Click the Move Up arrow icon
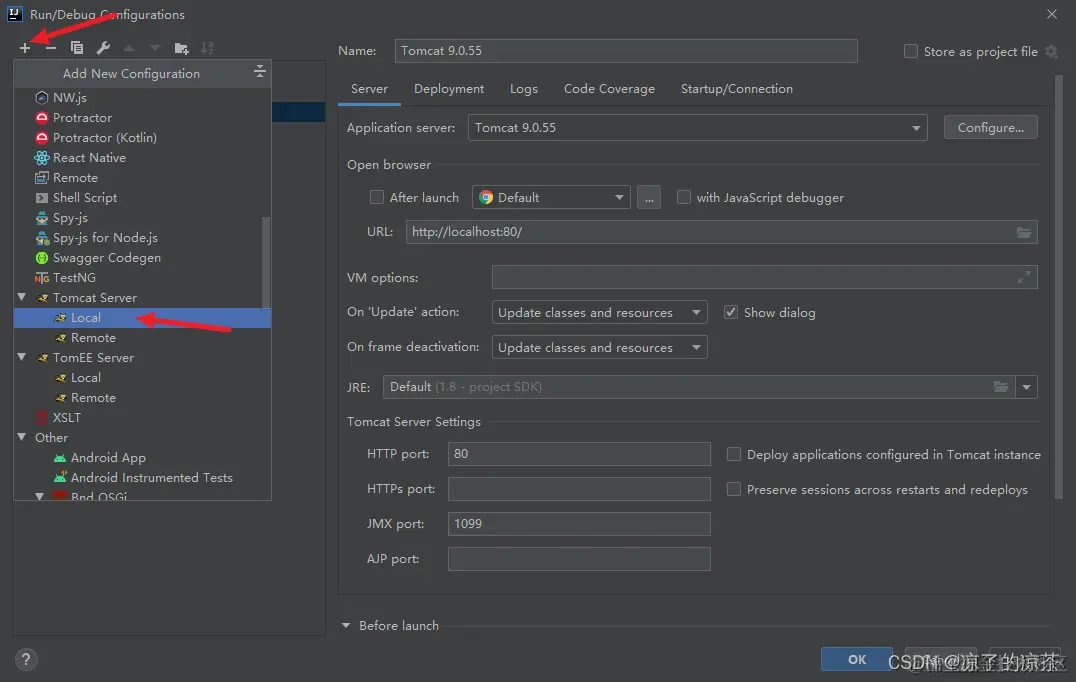This screenshot has height=682, width=1076. (x=129, y=48)
